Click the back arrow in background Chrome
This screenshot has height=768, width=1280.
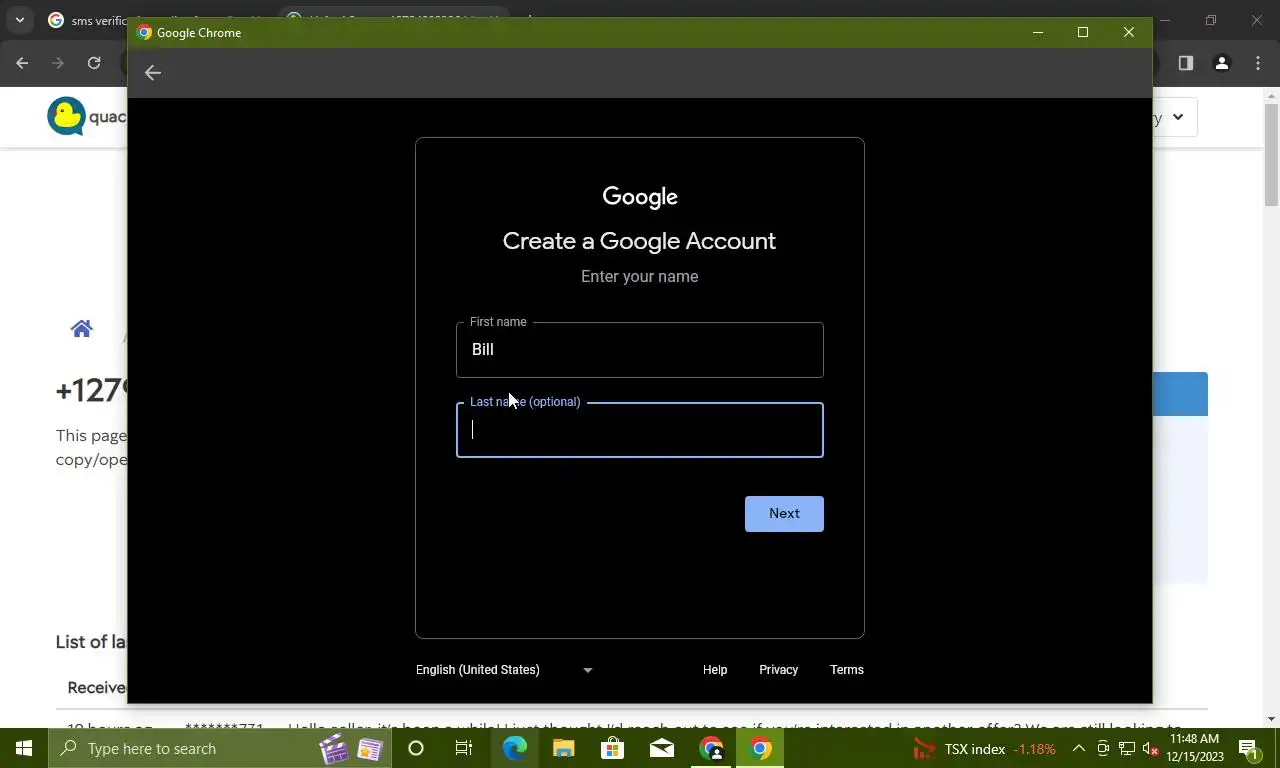[x=22, y=63]
